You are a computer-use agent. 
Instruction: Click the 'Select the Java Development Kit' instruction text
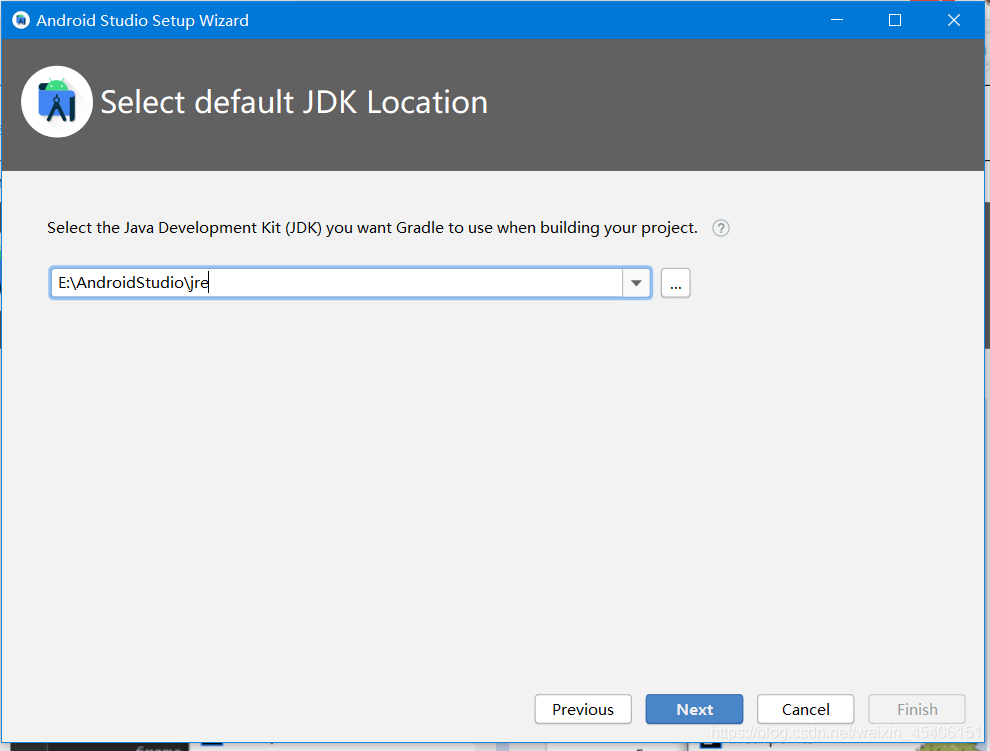point(373,228)
